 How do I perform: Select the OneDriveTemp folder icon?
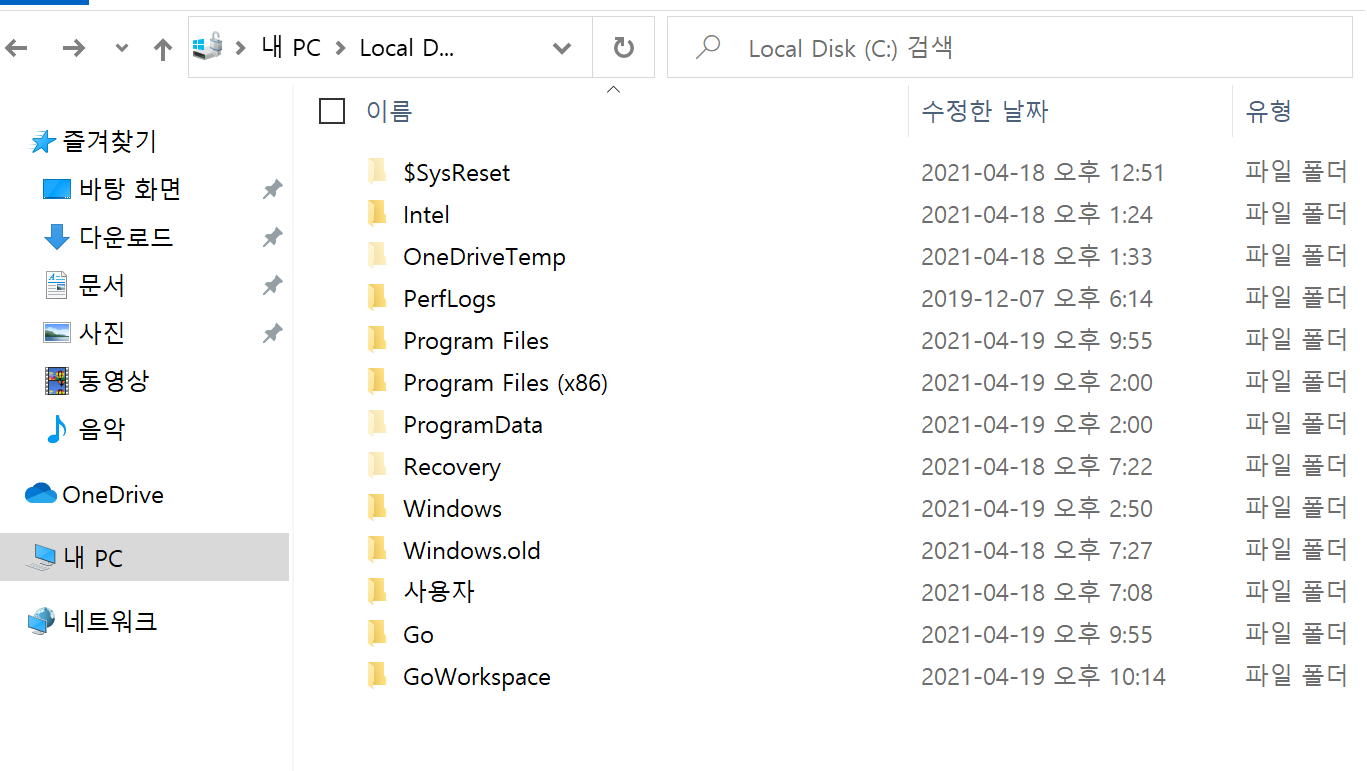[x=378, y=255]
